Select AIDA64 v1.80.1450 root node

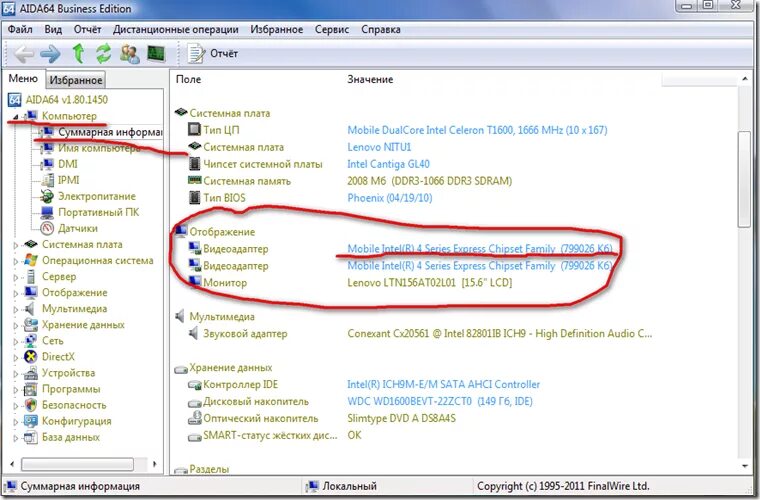click(66, 100)
